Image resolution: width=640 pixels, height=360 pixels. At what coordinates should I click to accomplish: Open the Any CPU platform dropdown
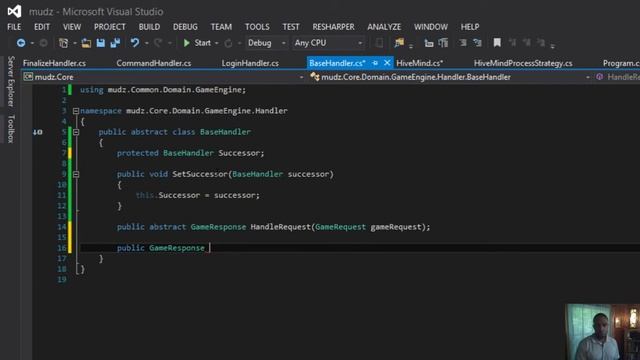tap(329, 43)
